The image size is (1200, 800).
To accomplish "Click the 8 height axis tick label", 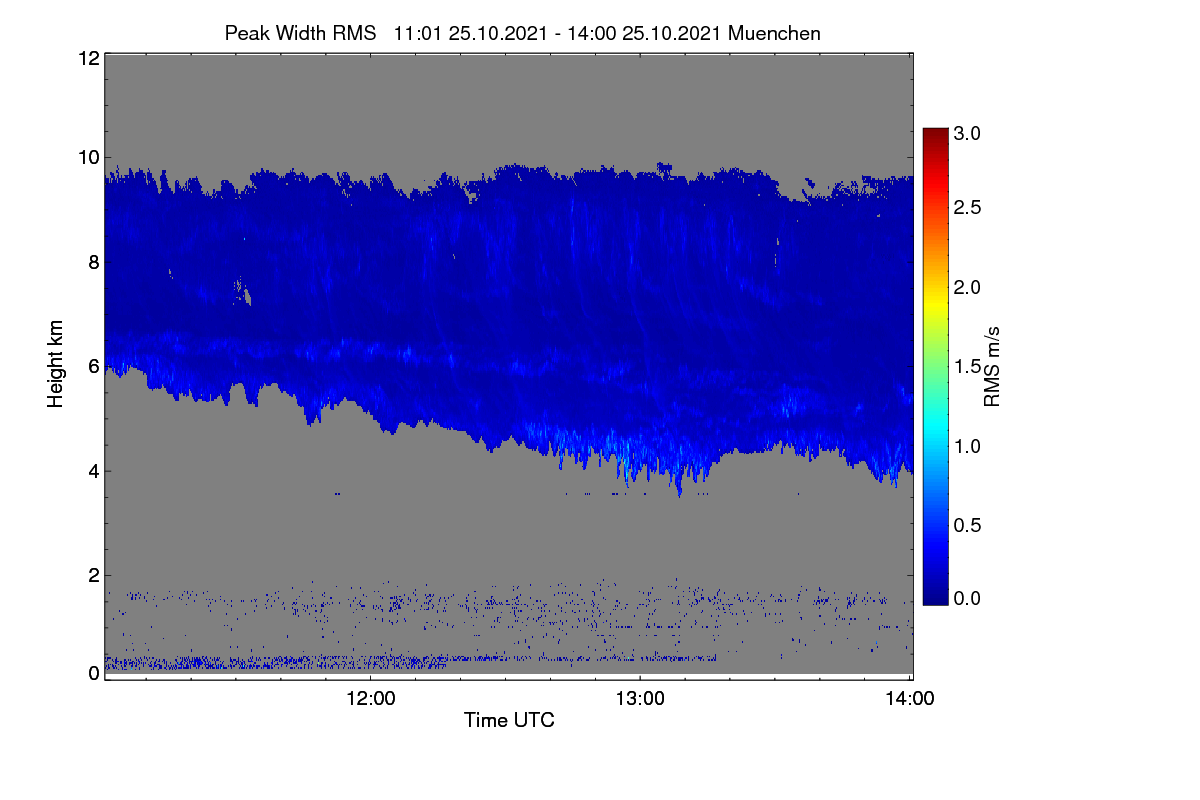I will [x=93, y=262].
